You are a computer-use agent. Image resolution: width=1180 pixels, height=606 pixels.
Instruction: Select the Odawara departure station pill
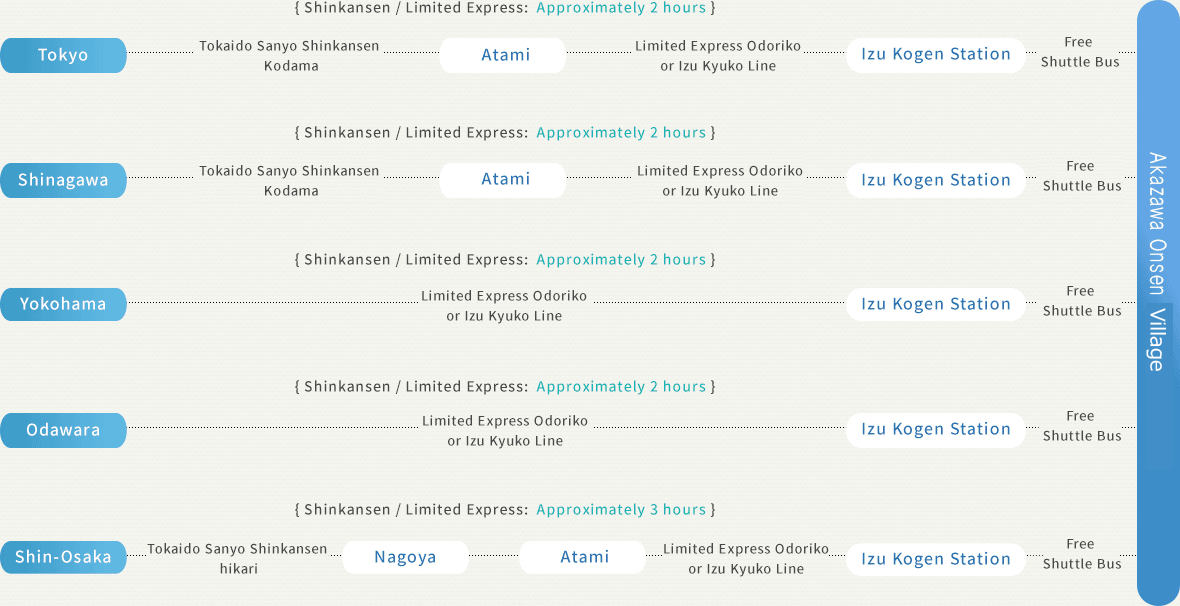[63, 430]
